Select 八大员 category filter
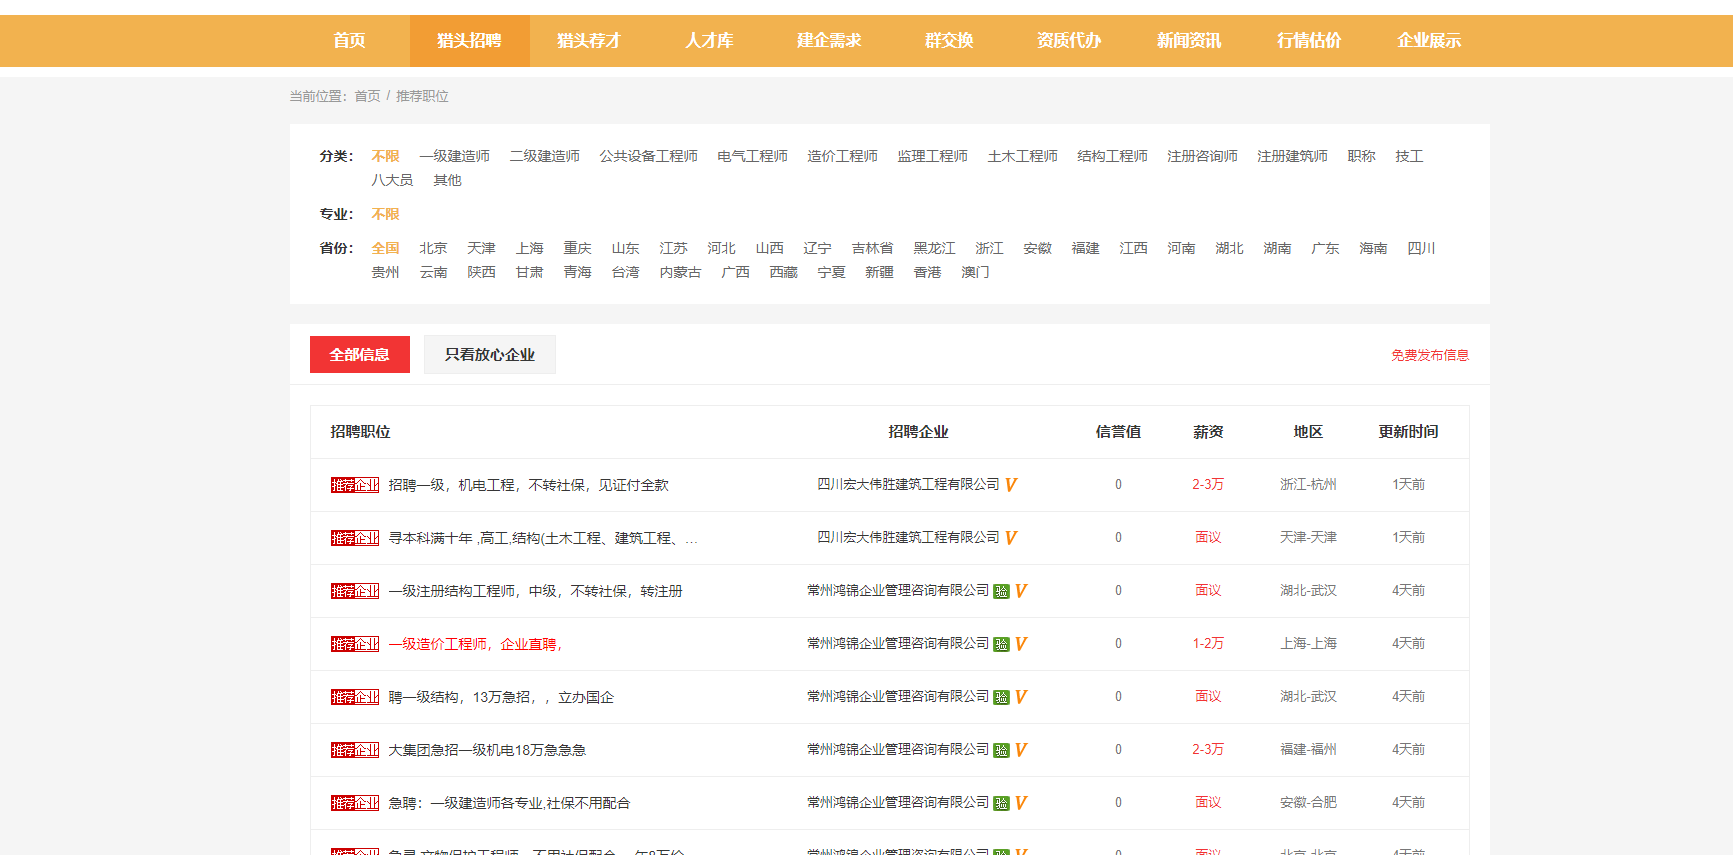Image resolution: width=1733 pixels, height=855 pixels. pyautogui.click(x=392, y=180)
